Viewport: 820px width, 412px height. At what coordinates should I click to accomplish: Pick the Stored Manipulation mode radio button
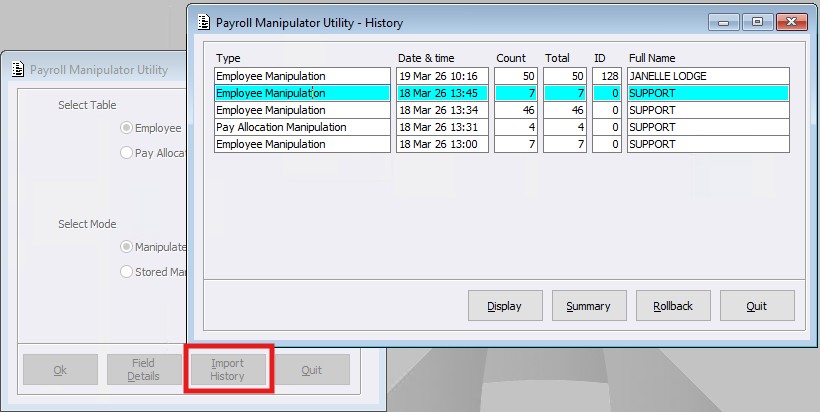coord(126,271)
